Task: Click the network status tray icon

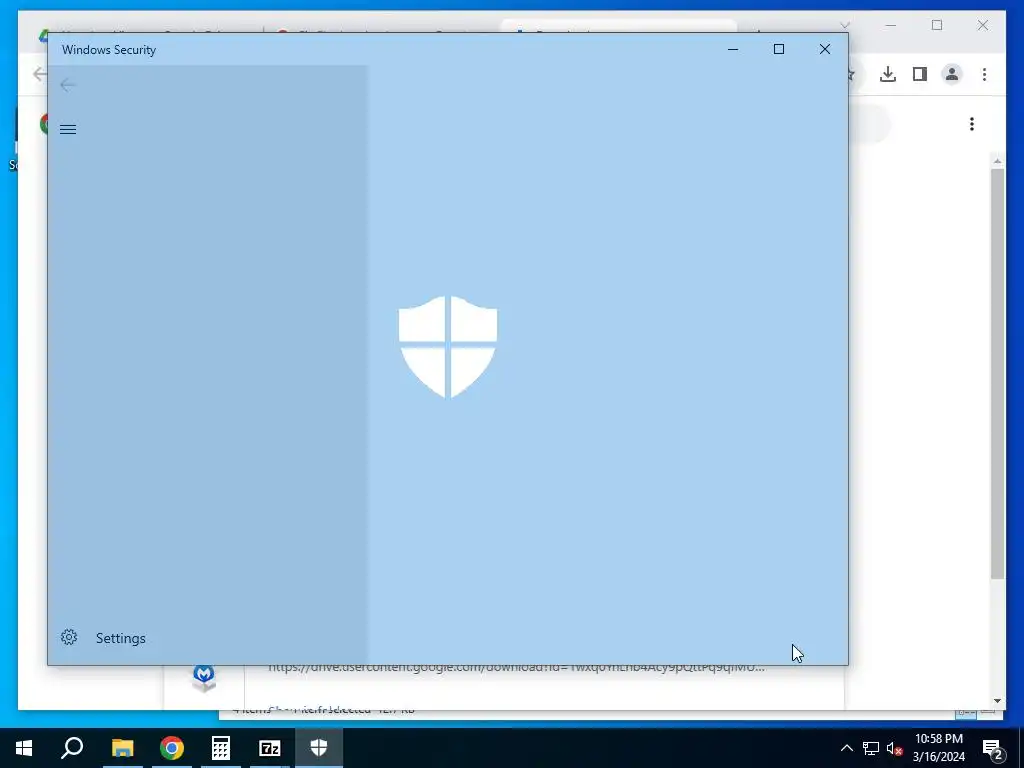Action: 871,748
